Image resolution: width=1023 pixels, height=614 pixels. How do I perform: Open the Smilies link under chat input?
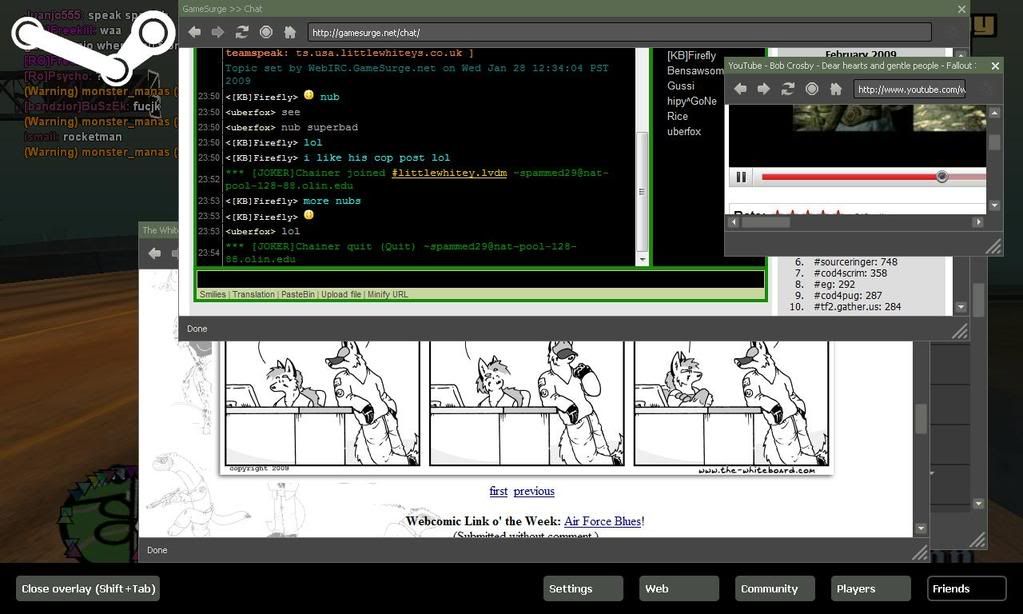[x=213, y=294]
